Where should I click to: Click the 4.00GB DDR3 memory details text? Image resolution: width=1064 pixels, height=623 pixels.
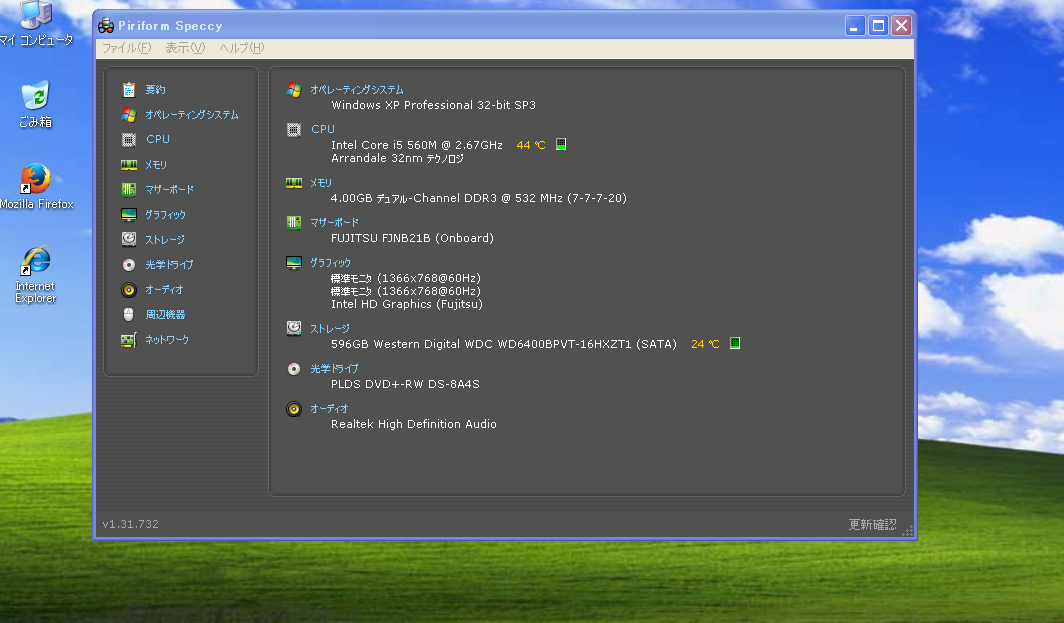(x=478, y=198)
